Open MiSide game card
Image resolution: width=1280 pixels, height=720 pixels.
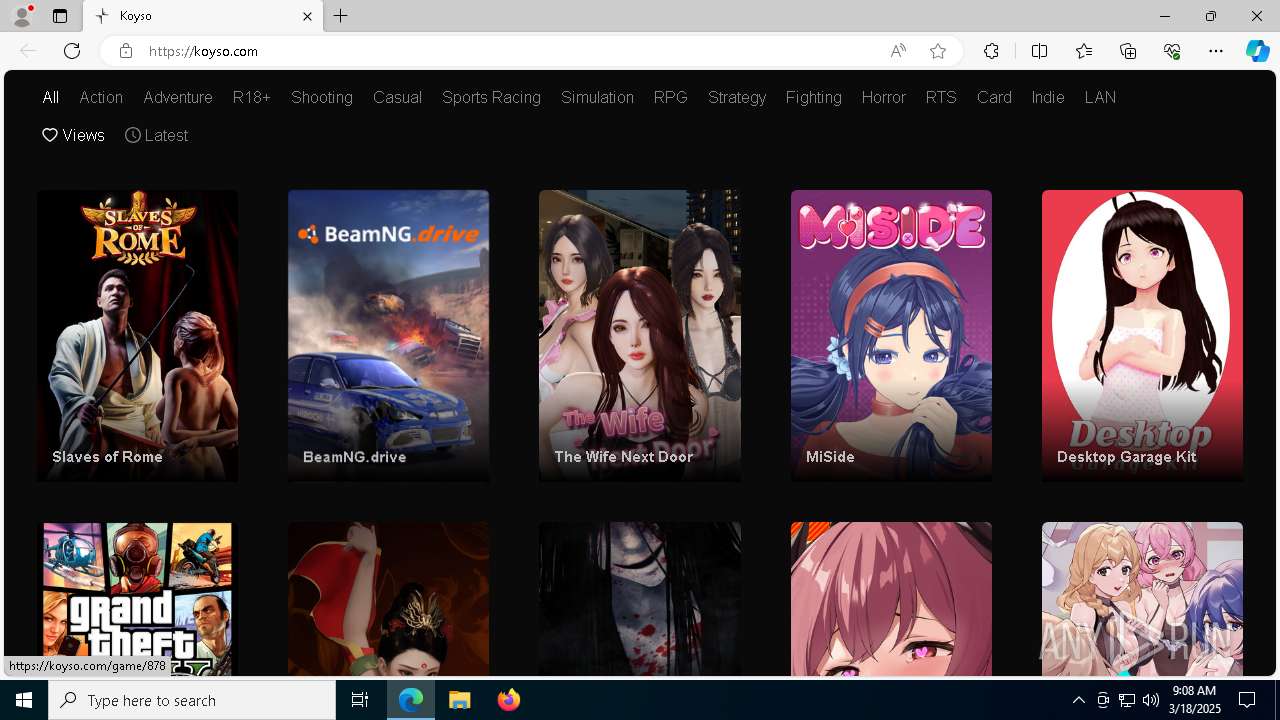pyautogui.click(x=891, y=336)
